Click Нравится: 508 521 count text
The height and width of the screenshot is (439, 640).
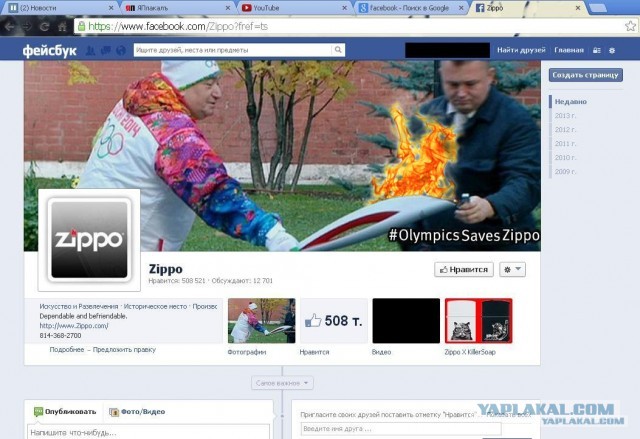(177, 281)
